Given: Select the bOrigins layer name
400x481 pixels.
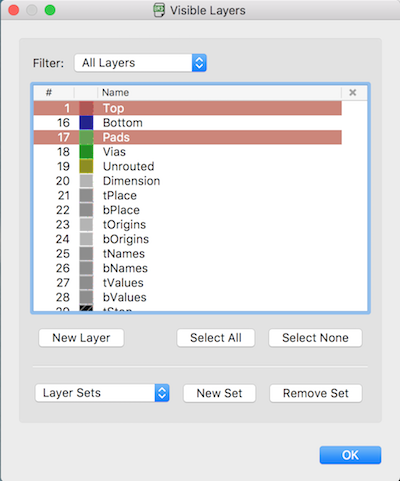Looking at the screenshot, I should [x=126, y=239].
